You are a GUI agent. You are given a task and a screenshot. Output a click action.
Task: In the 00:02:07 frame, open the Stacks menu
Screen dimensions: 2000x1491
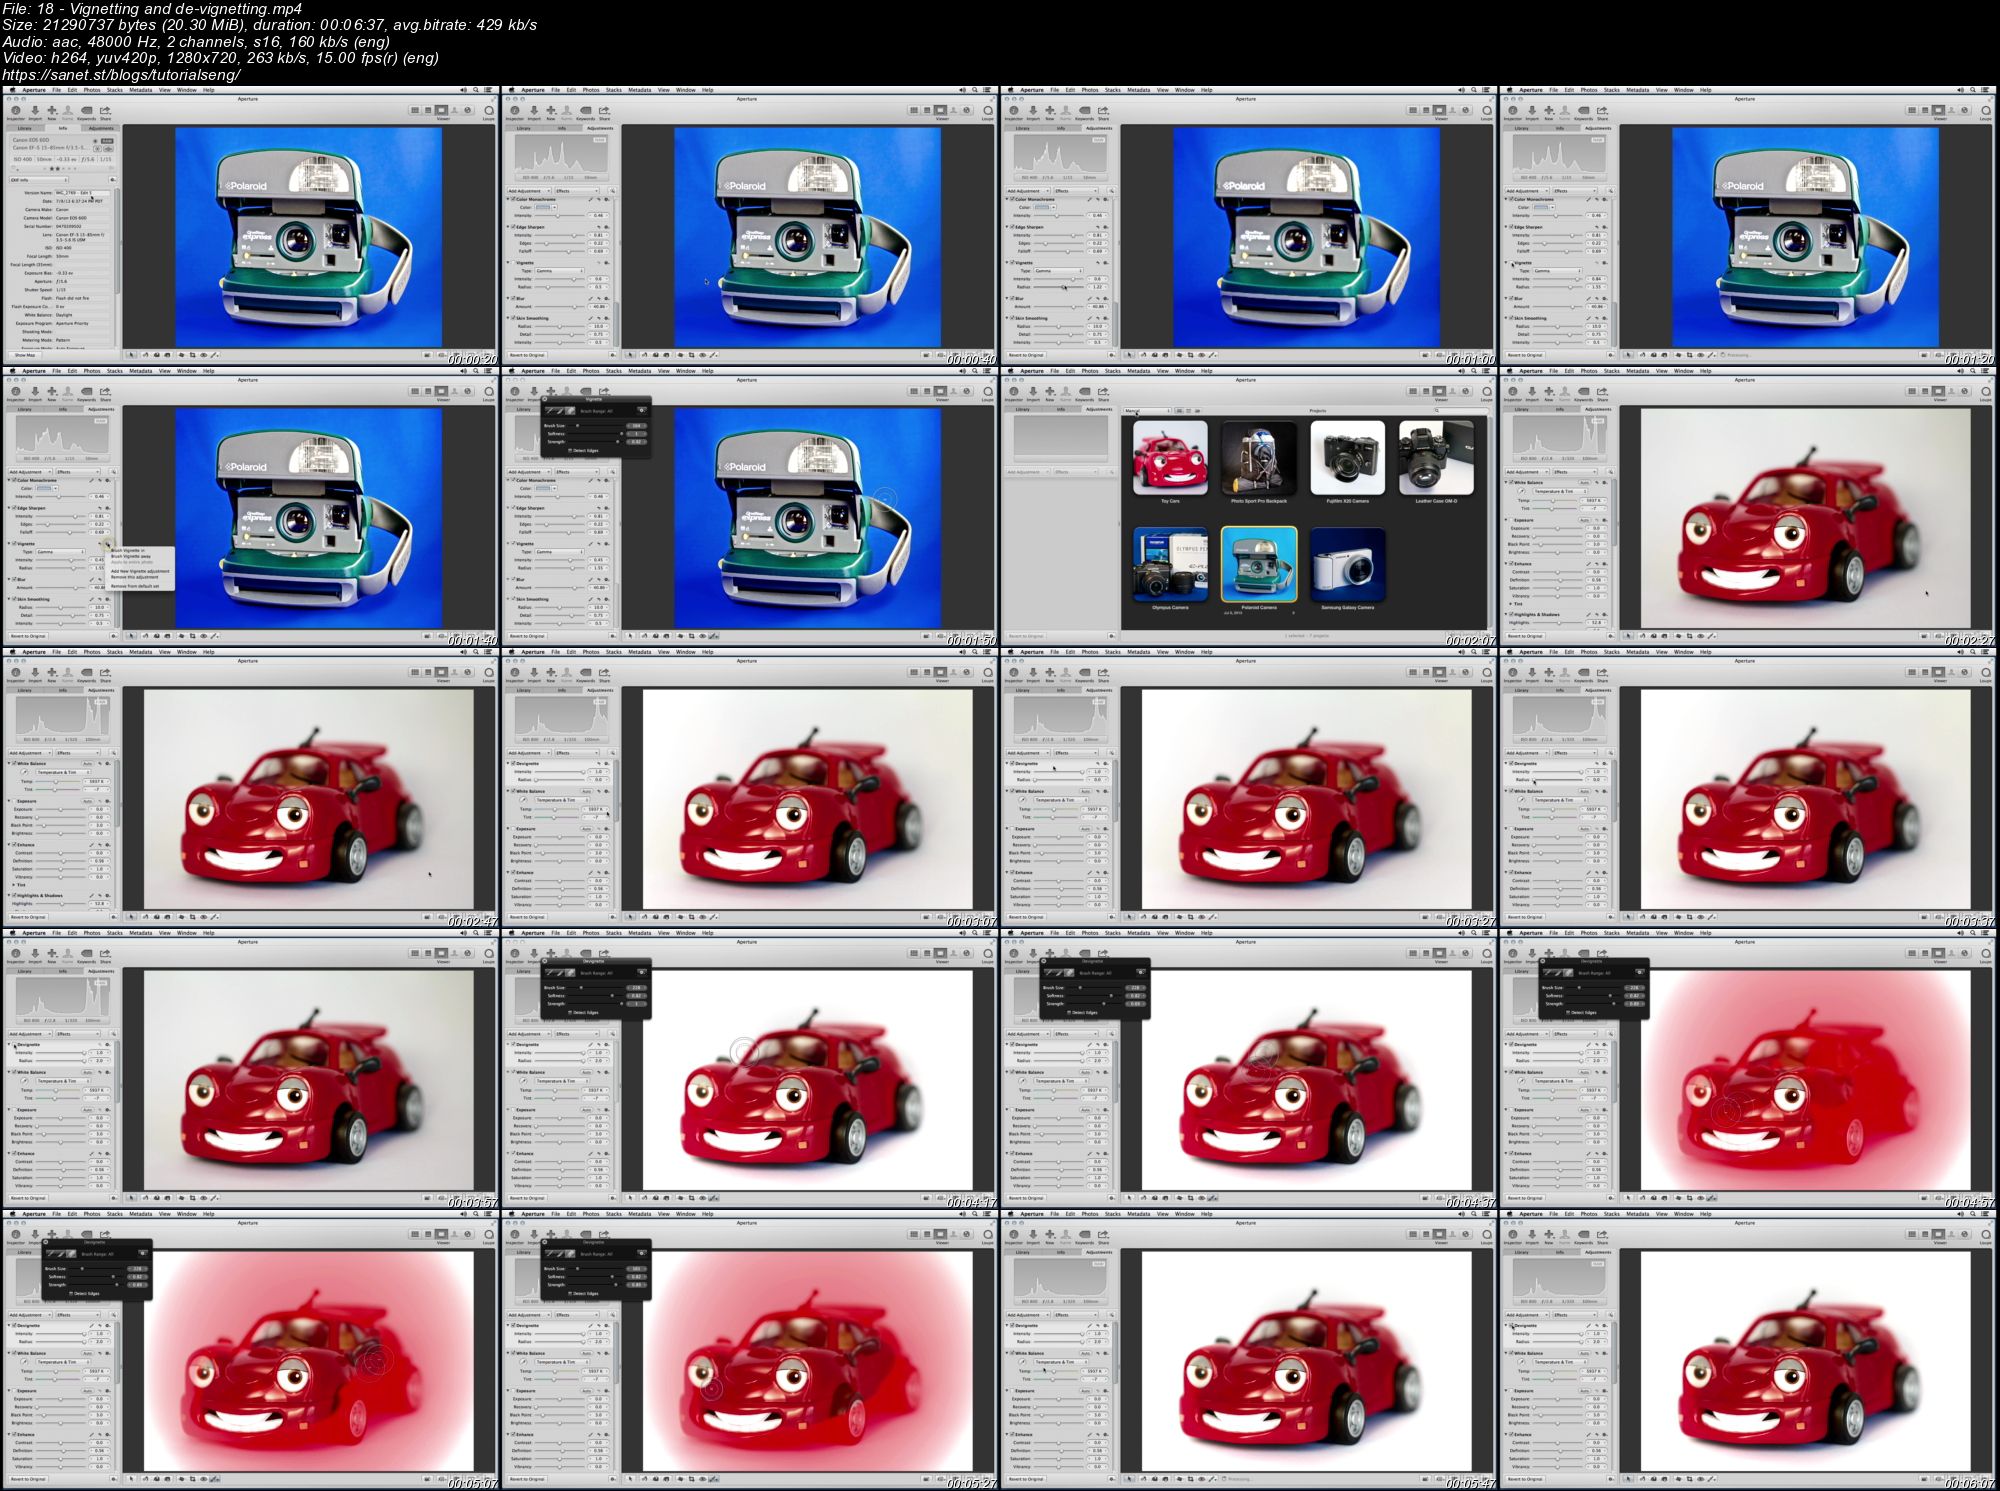(x=1112, y=371)
